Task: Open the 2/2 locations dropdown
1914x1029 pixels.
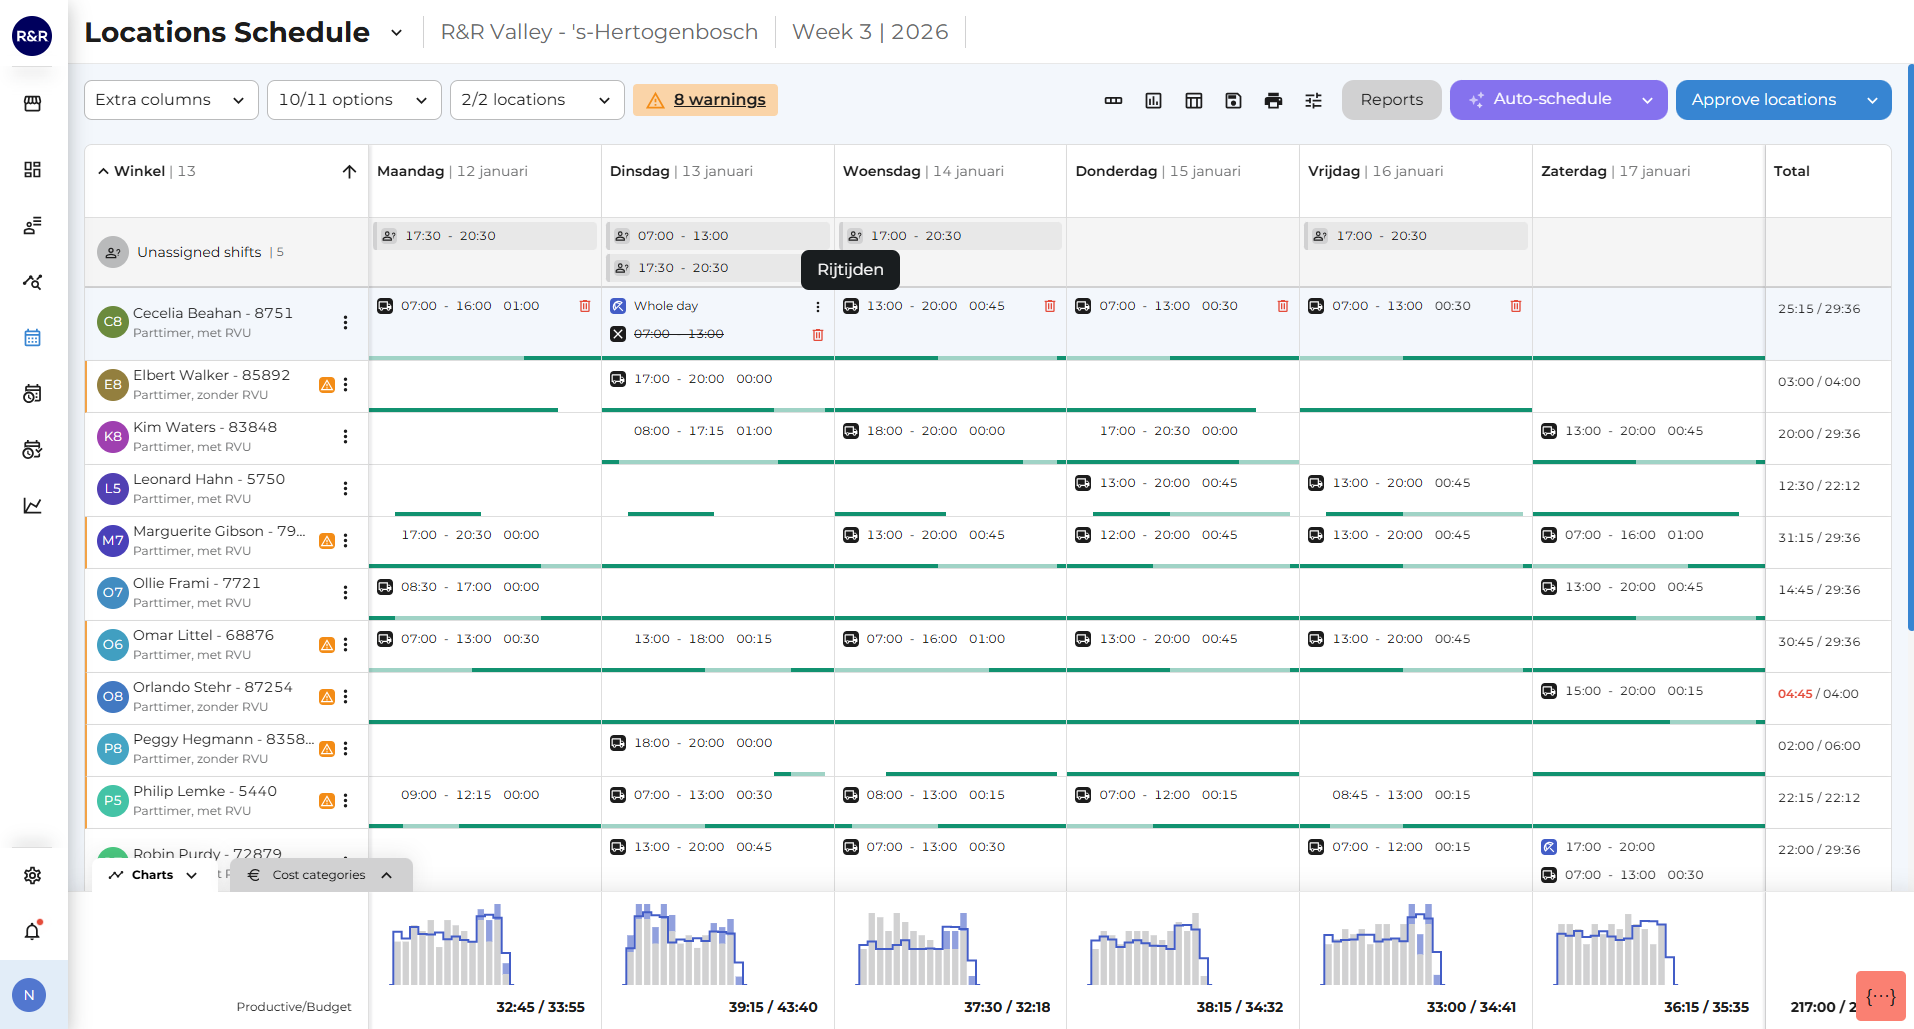Action: pos(537,100)
